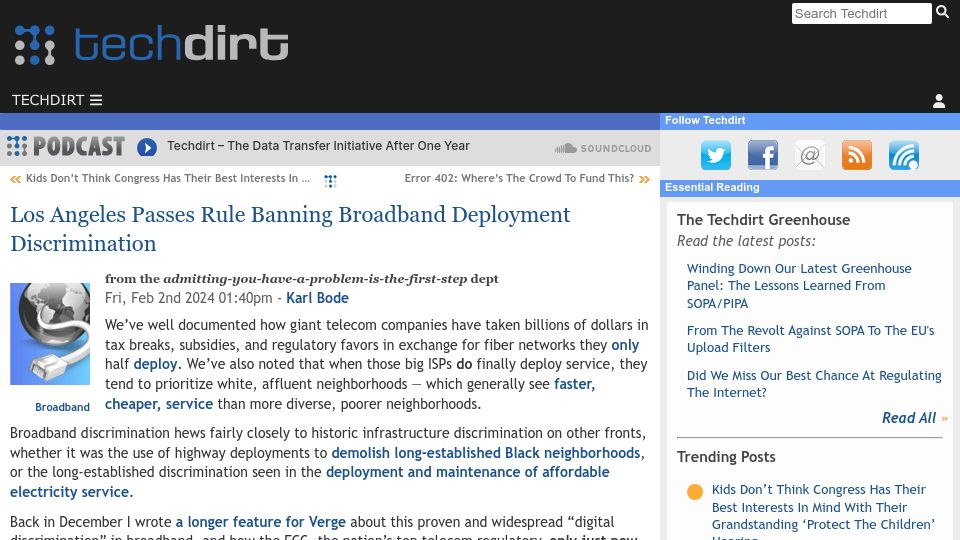
Task: Open podcast title Data Transfer Initiative
Action: [x=318, y=146]
